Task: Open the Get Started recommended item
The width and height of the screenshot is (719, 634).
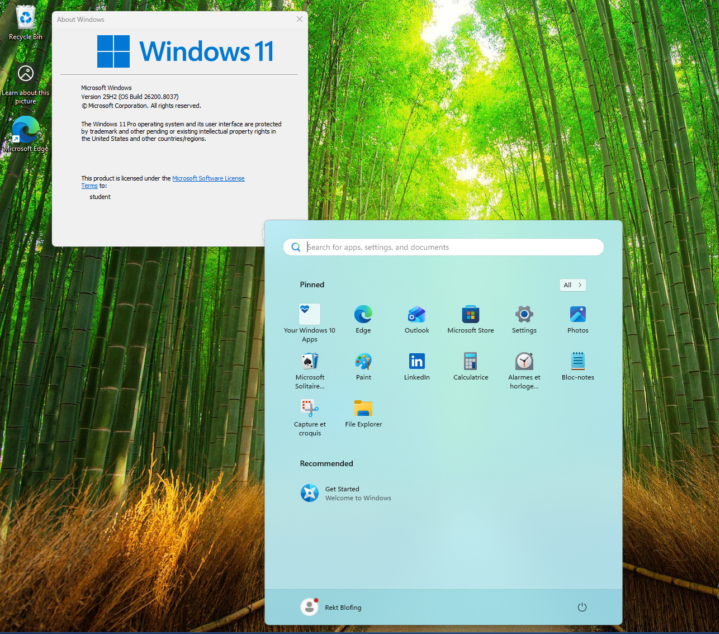Action: coord(346,493)
